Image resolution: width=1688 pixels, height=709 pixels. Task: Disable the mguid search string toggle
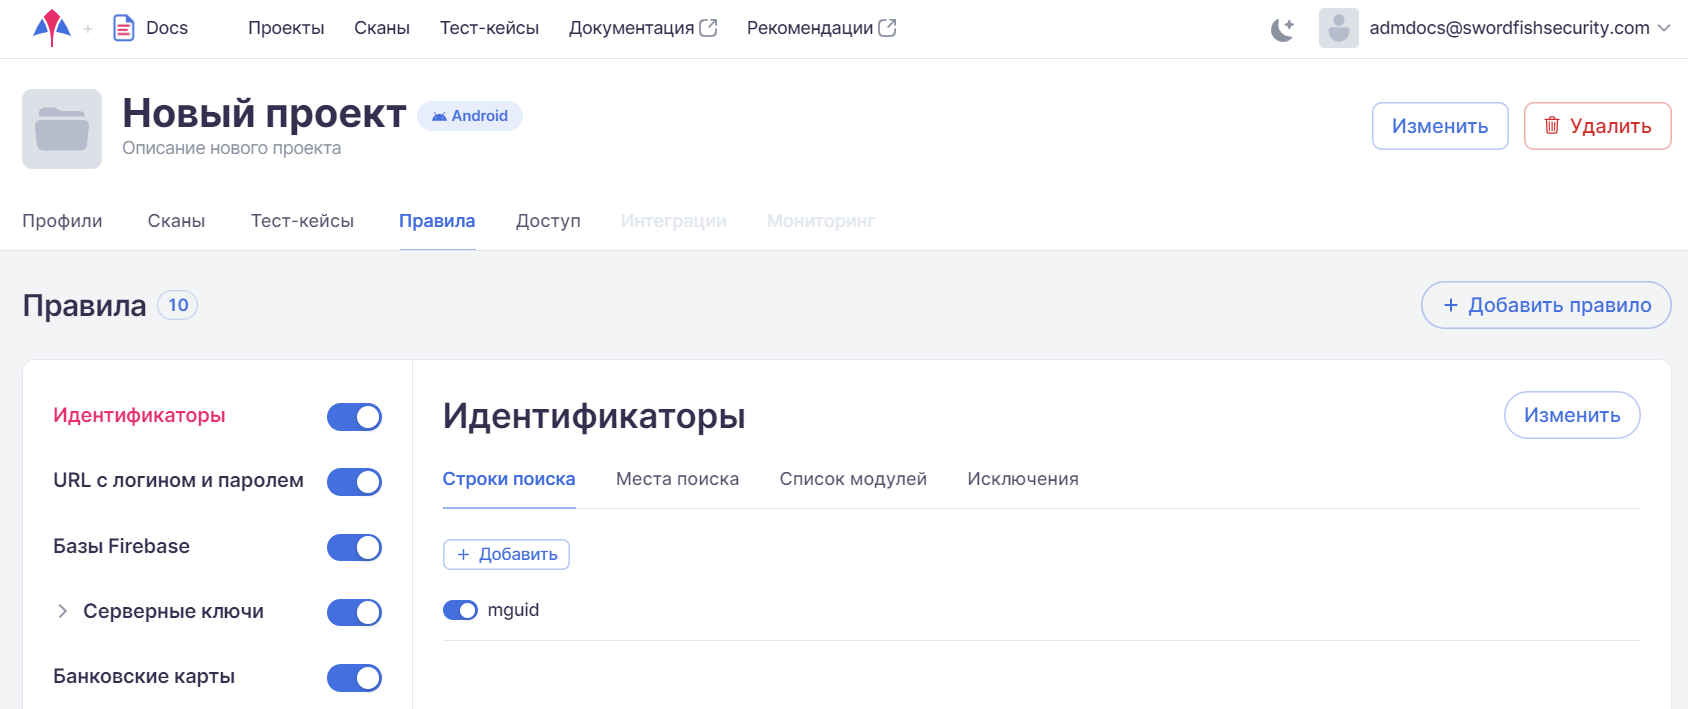click(460, 610)
